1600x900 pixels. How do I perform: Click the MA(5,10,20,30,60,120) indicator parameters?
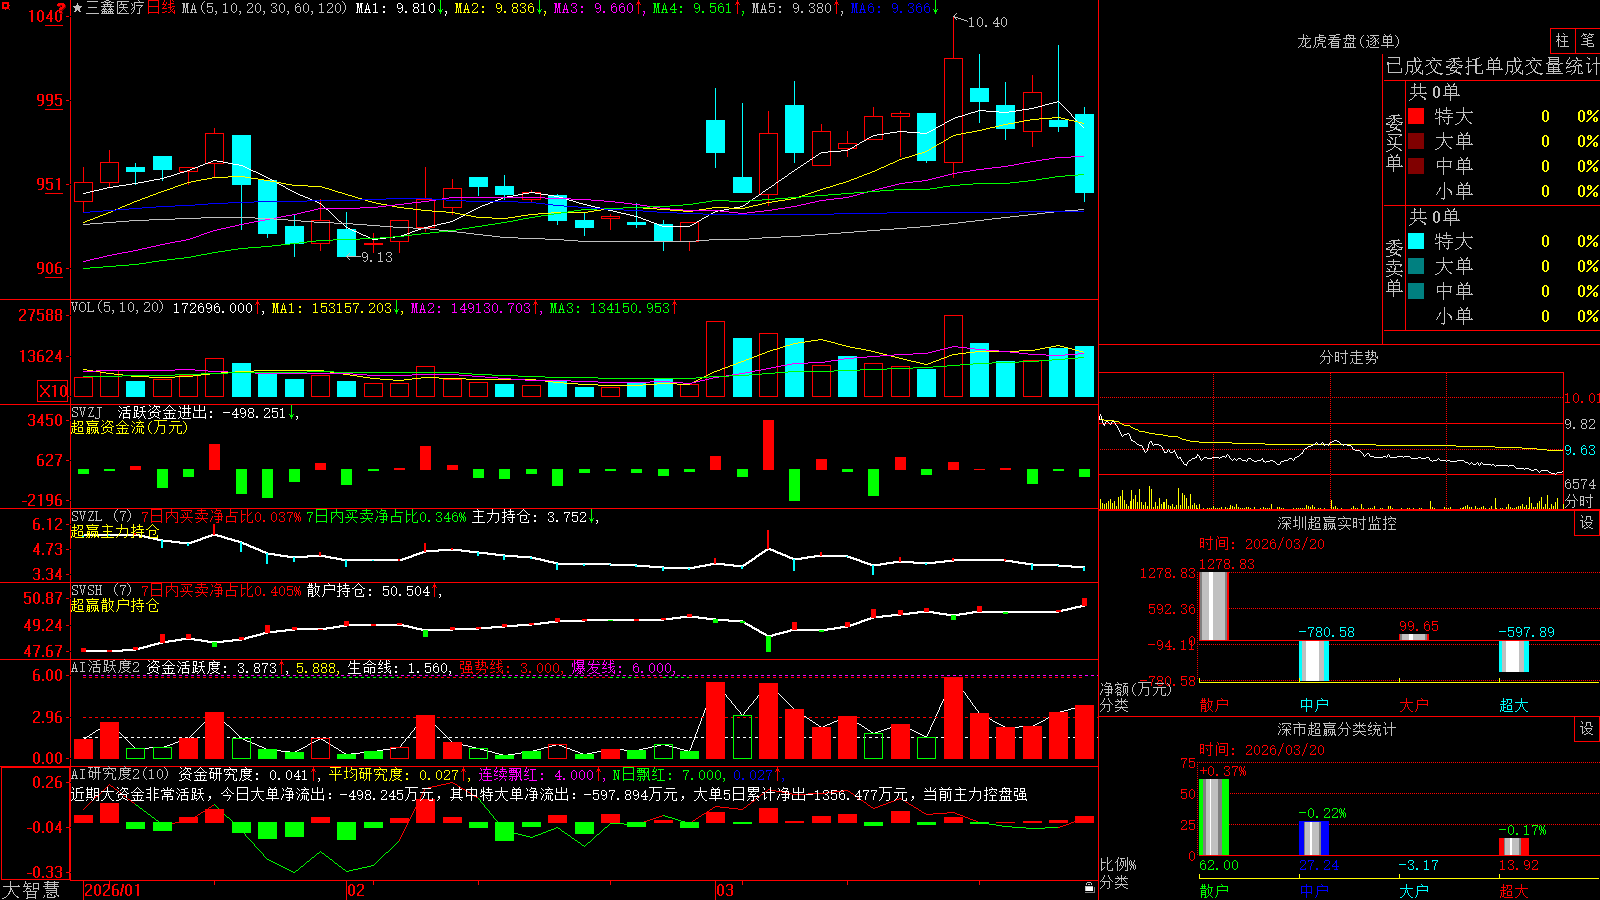point(264,8)
